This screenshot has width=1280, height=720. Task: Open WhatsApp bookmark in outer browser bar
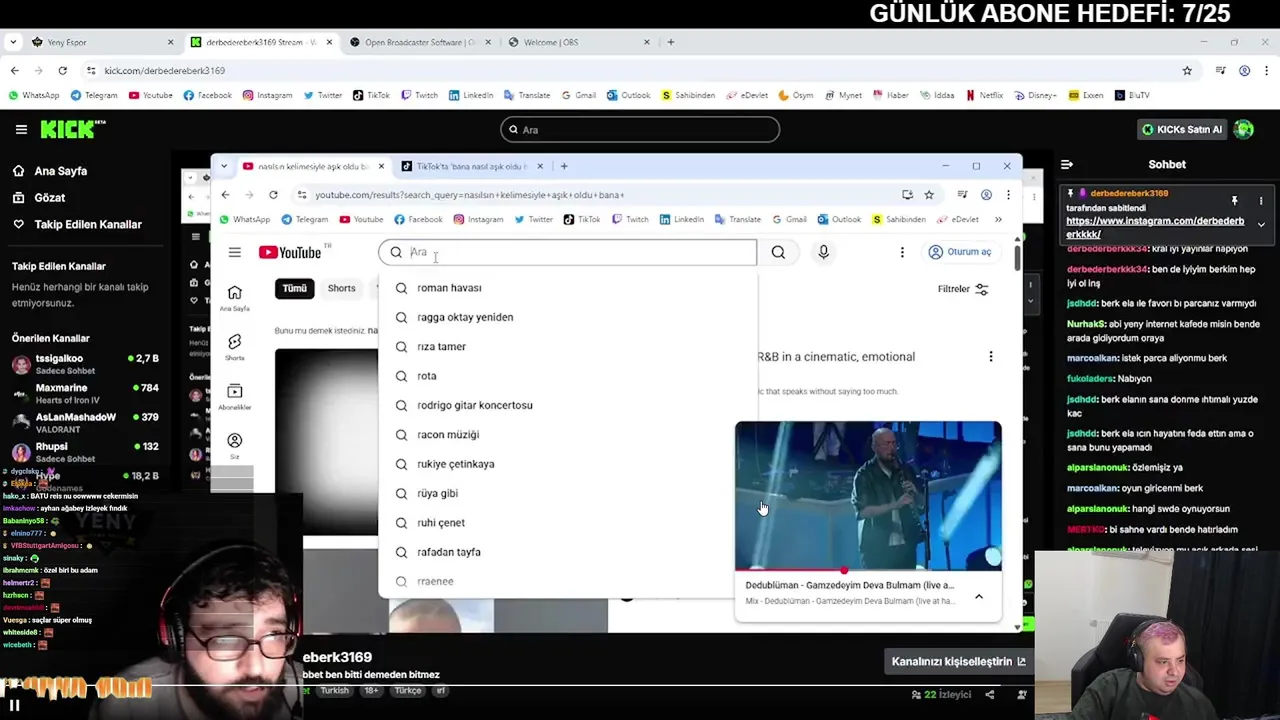tap(33, 95)
